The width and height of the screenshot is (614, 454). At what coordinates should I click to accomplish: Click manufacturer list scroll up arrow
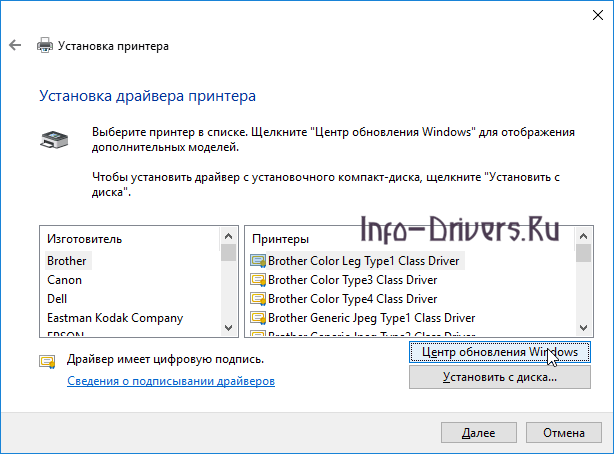pos(228,236)
